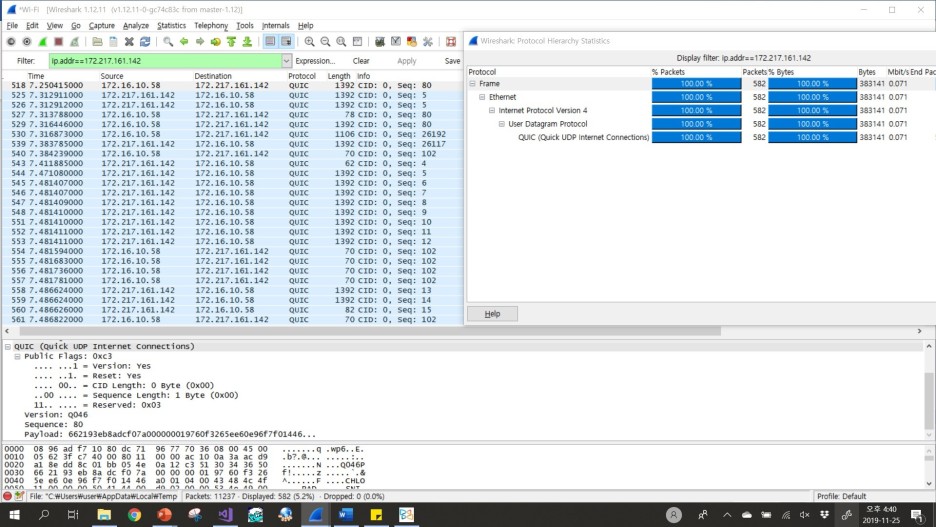
Task: Select packet number 543 in the list
Action: 233,164
